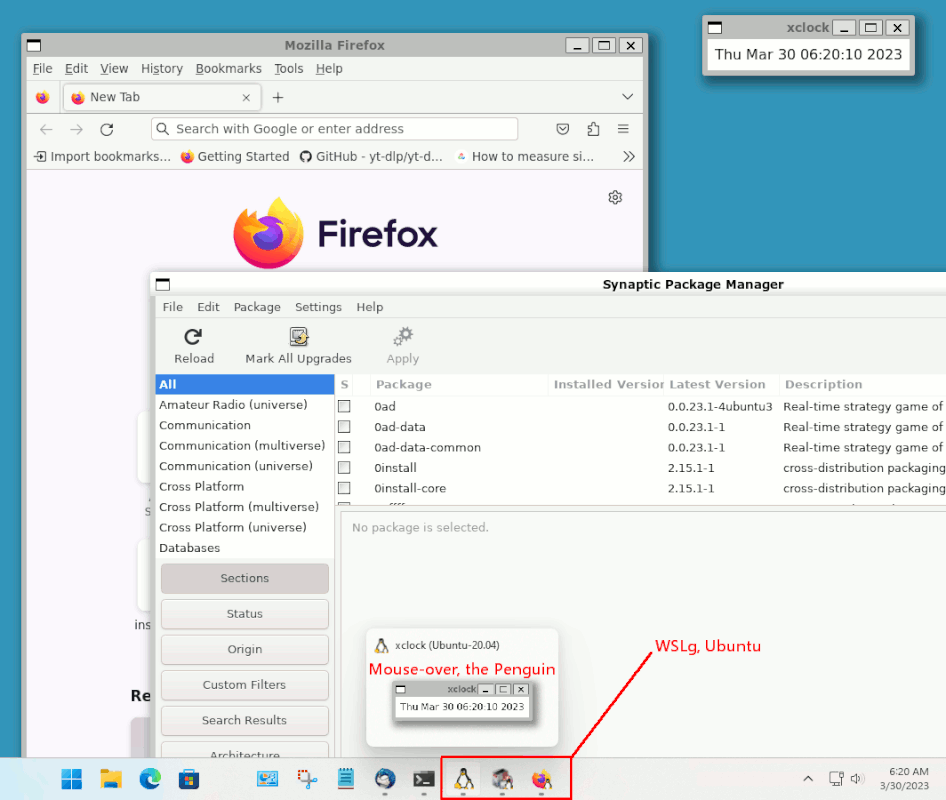Open the Firefox File menu

coord(42,69)
